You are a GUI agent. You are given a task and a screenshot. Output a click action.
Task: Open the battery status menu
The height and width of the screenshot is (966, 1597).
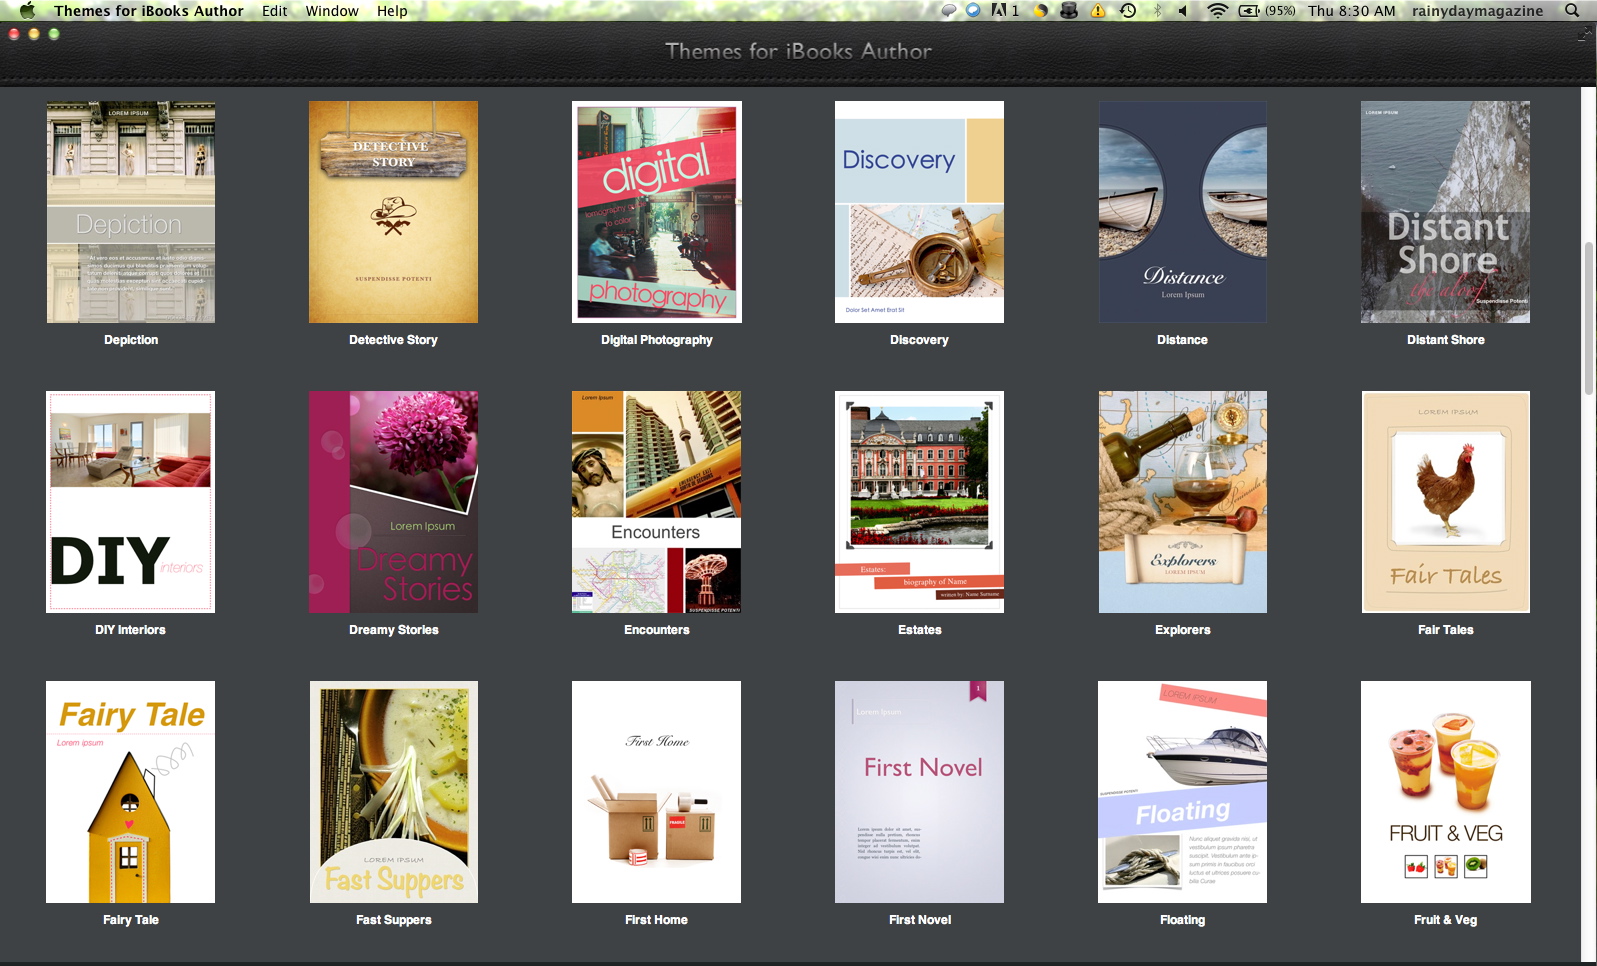1266,11
